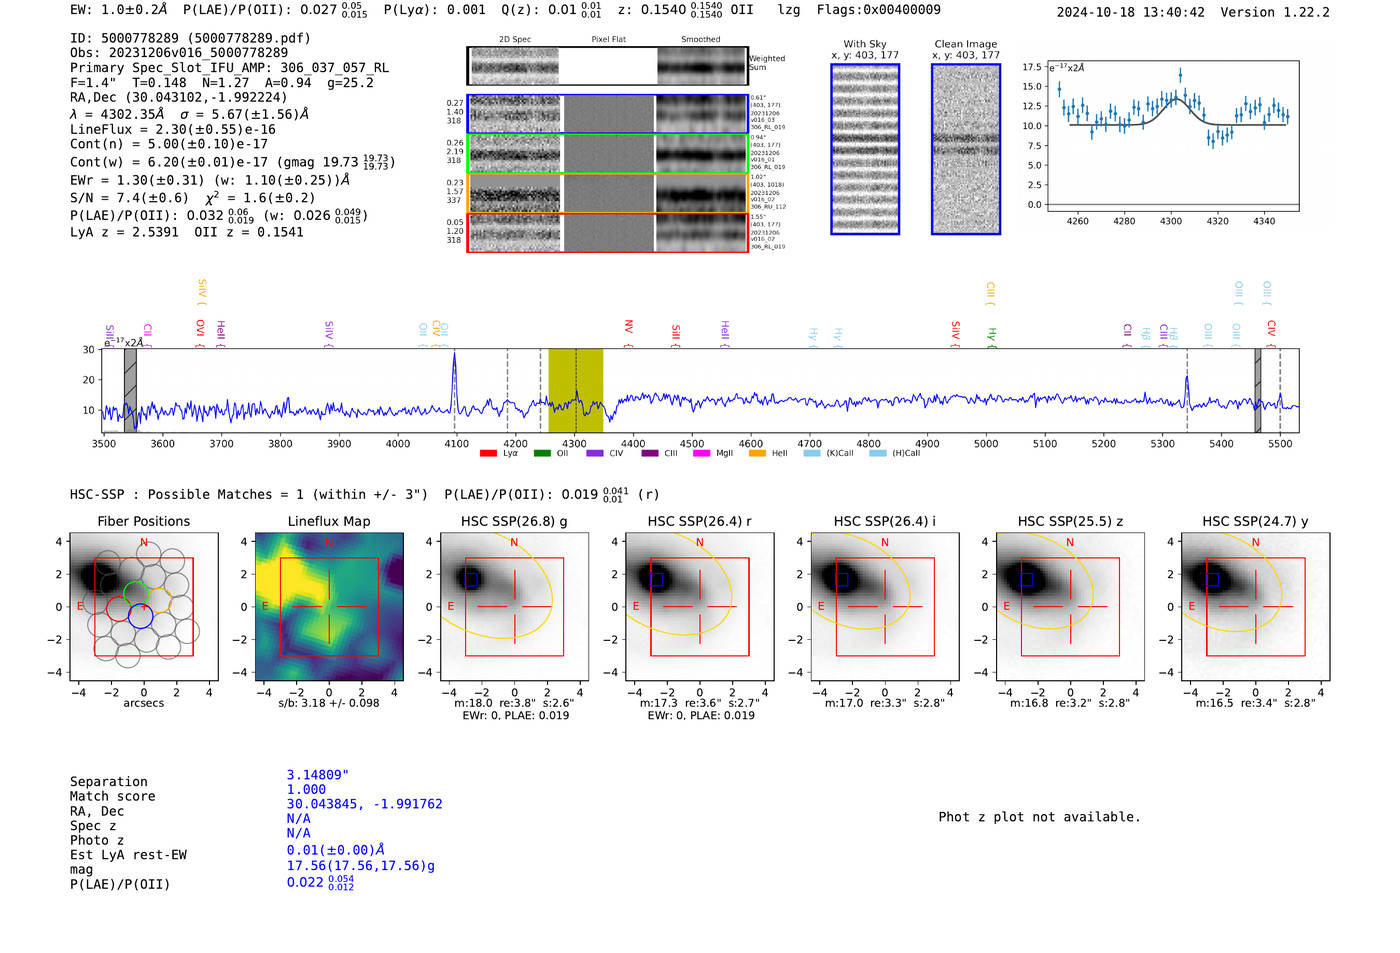Click the 'Phot z plot not available.' text
Screen dimensions: 1400x953
point(1039,817)
